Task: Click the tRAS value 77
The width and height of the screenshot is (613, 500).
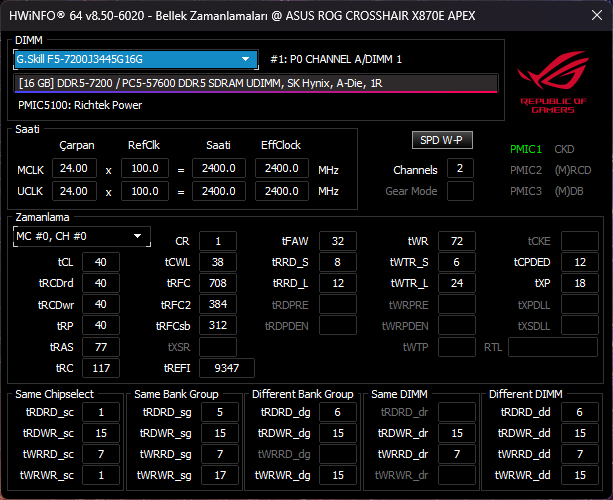Action: (x=100, y=347)
